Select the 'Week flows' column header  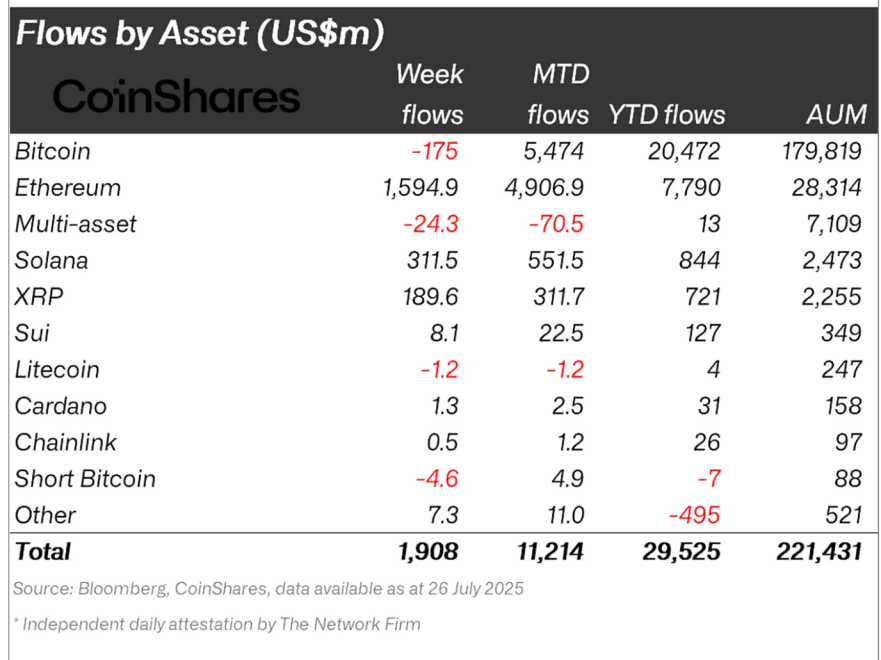pos(430,94)
